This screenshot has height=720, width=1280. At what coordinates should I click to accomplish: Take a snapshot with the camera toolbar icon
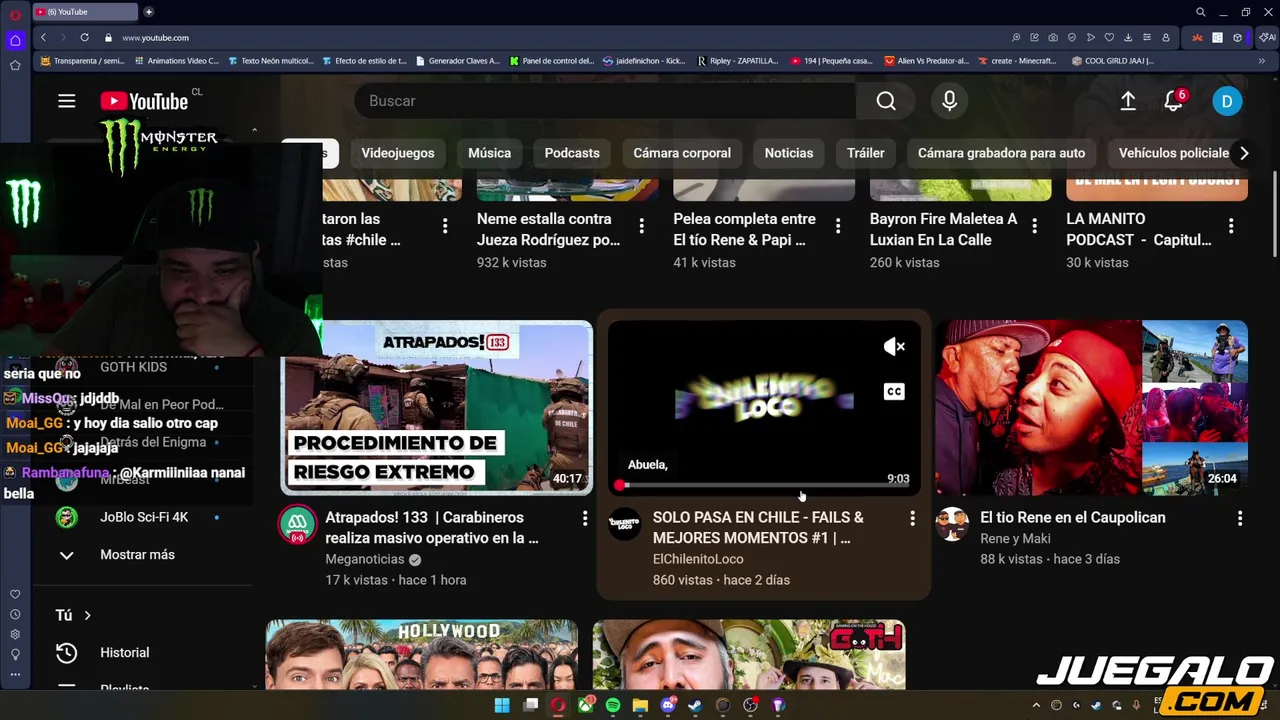click(x=1053, y=37)
